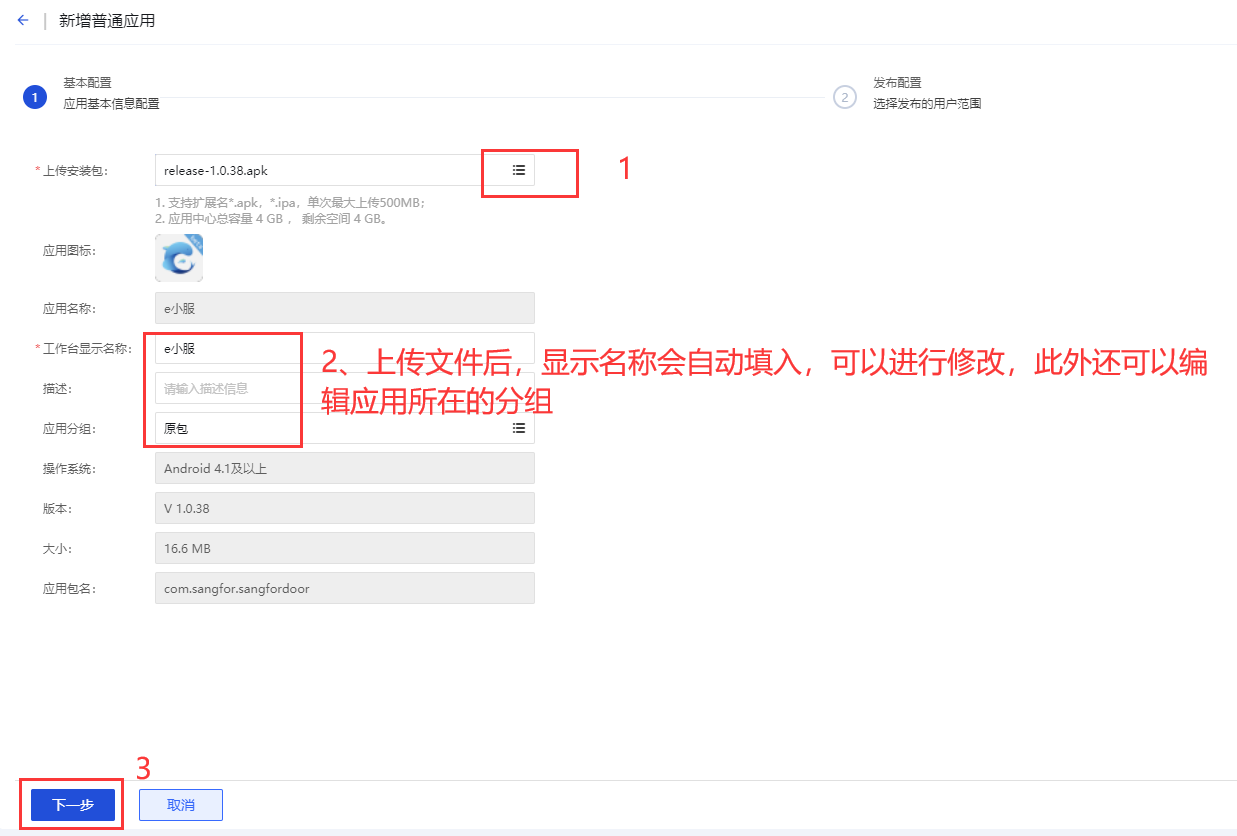
Task: Click the 取消 button
Action: point(181,805)
